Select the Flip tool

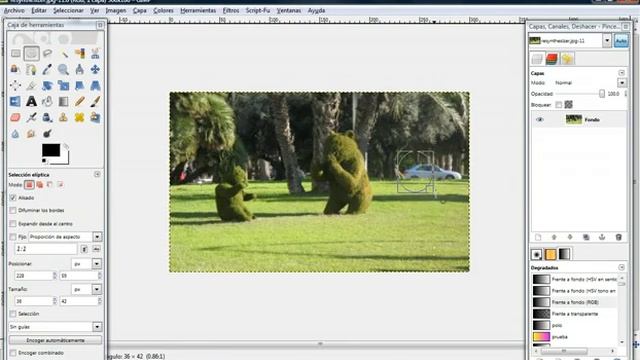click(x=16, y=101)
